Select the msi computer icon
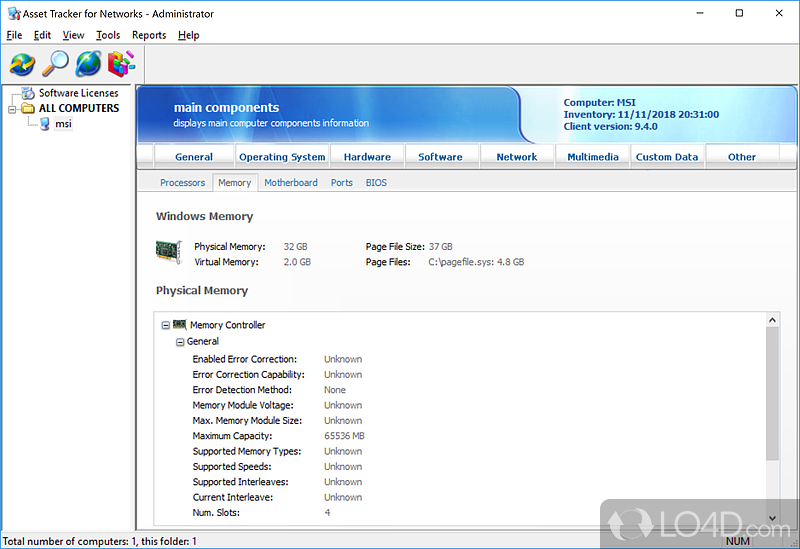 pos(45,124)
